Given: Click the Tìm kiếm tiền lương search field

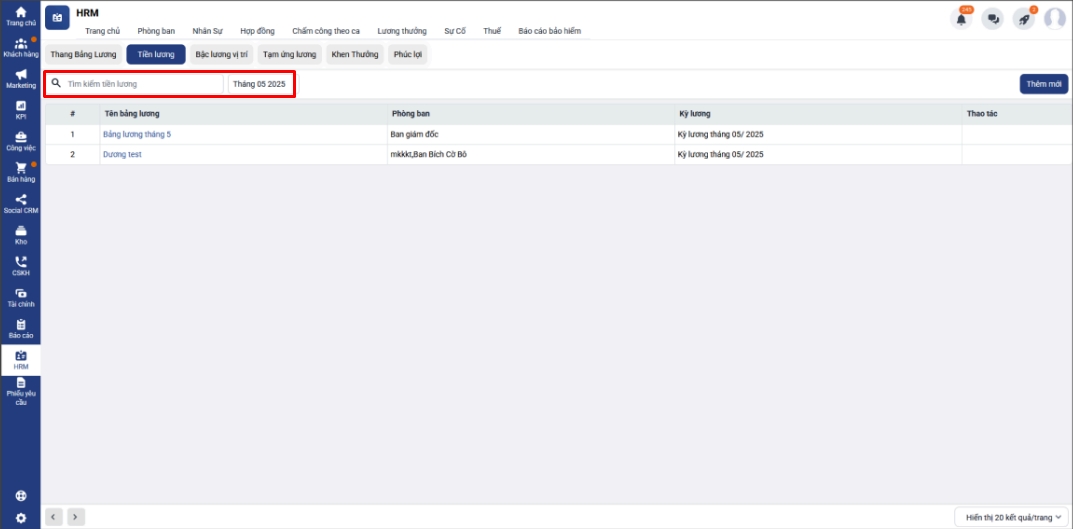Looking at the screenshot, I should click(x=142, y=84).
